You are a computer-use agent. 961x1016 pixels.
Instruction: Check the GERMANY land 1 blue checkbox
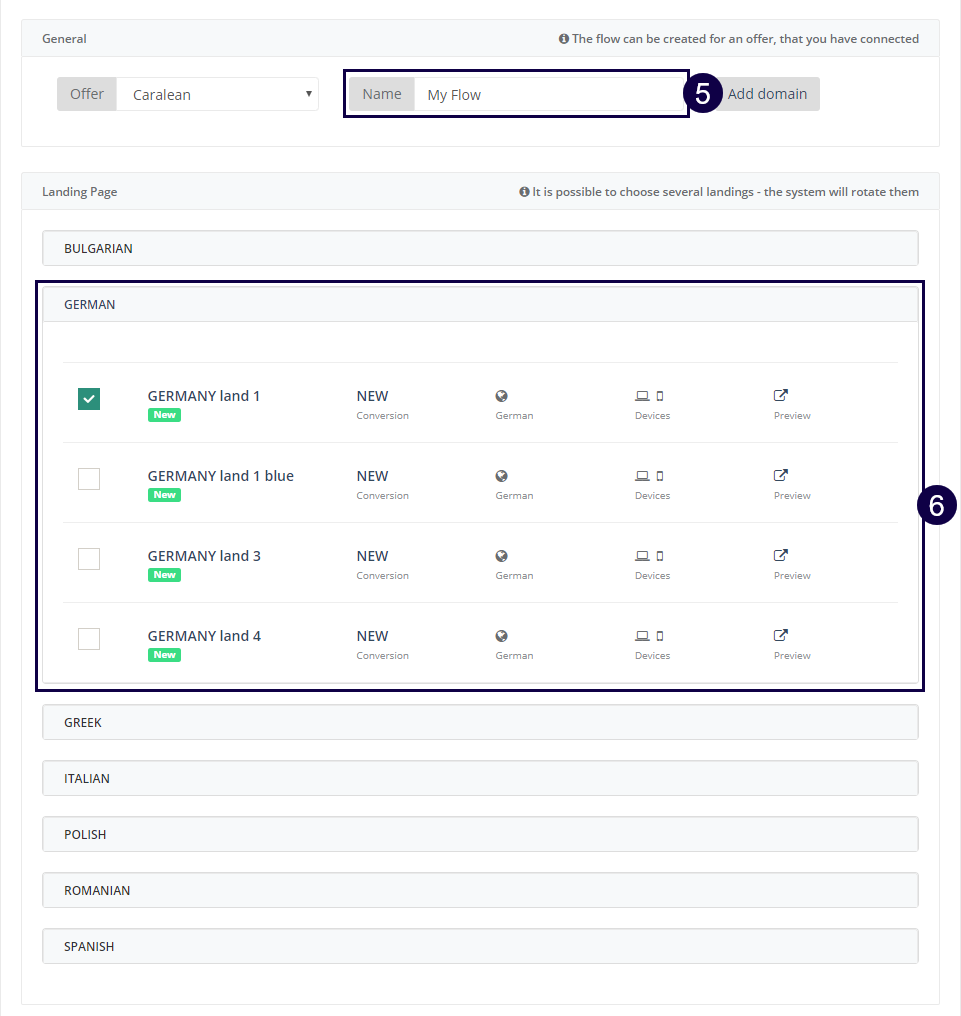pos(89,479)
